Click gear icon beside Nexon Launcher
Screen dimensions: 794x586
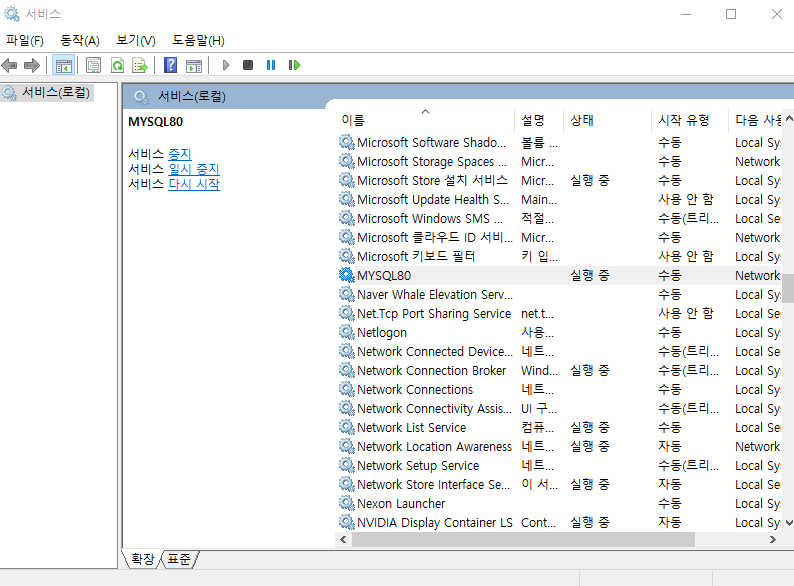tap(346, 503)
